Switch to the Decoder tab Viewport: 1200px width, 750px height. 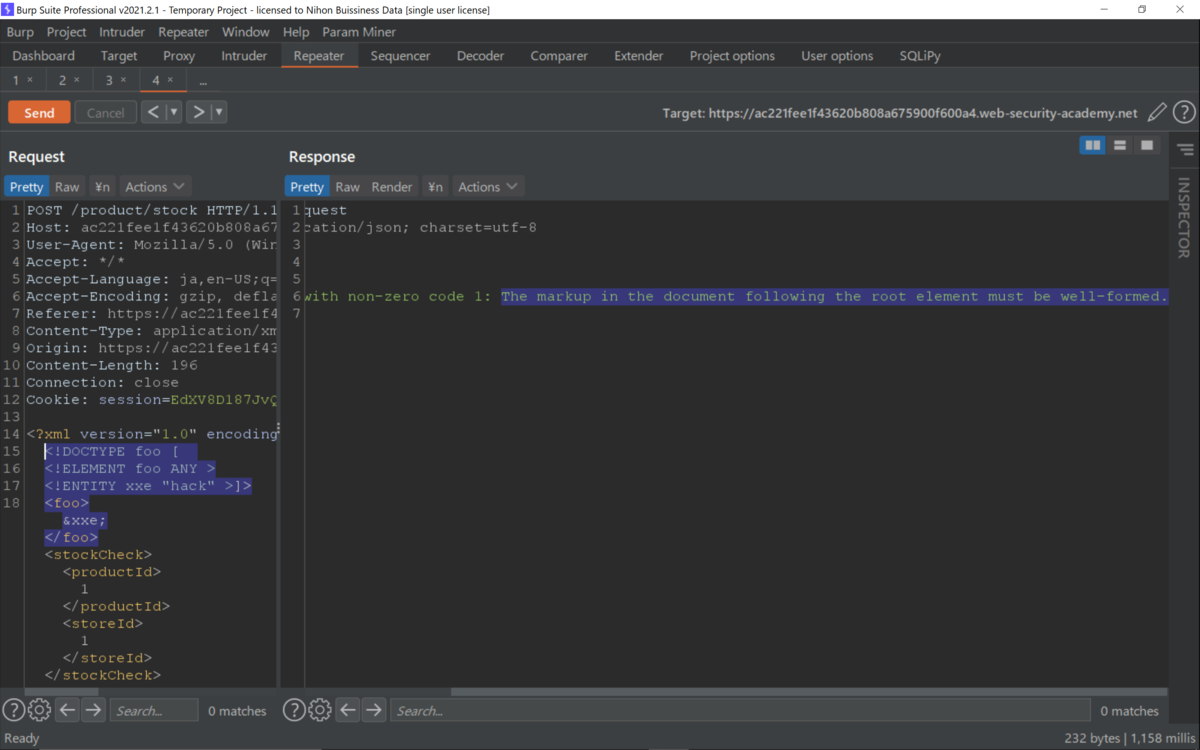[x=480, y=56]
